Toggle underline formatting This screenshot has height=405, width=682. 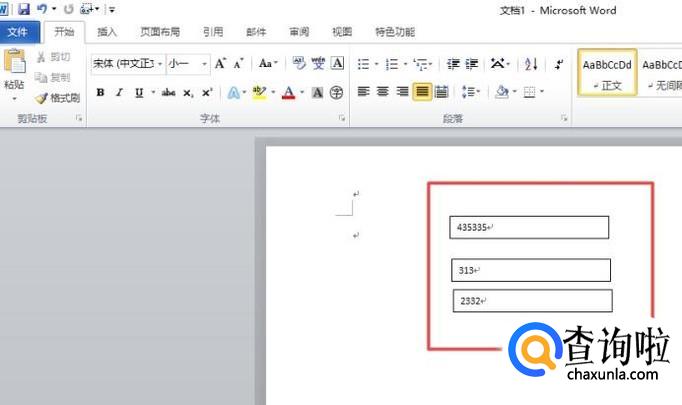pos(139,92)
